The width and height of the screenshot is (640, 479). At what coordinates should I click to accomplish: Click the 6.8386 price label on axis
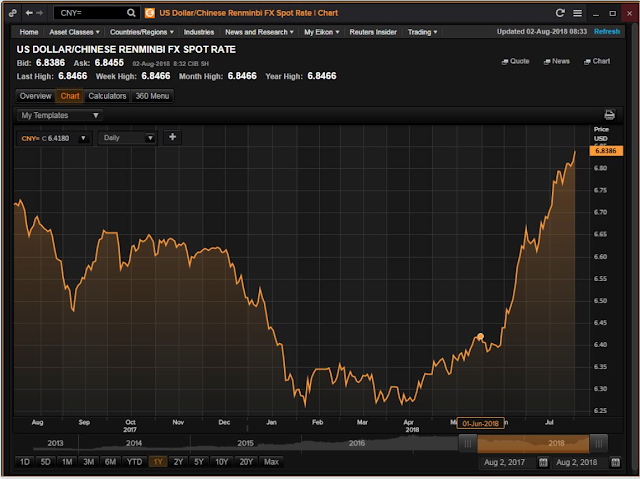point(606,151)
